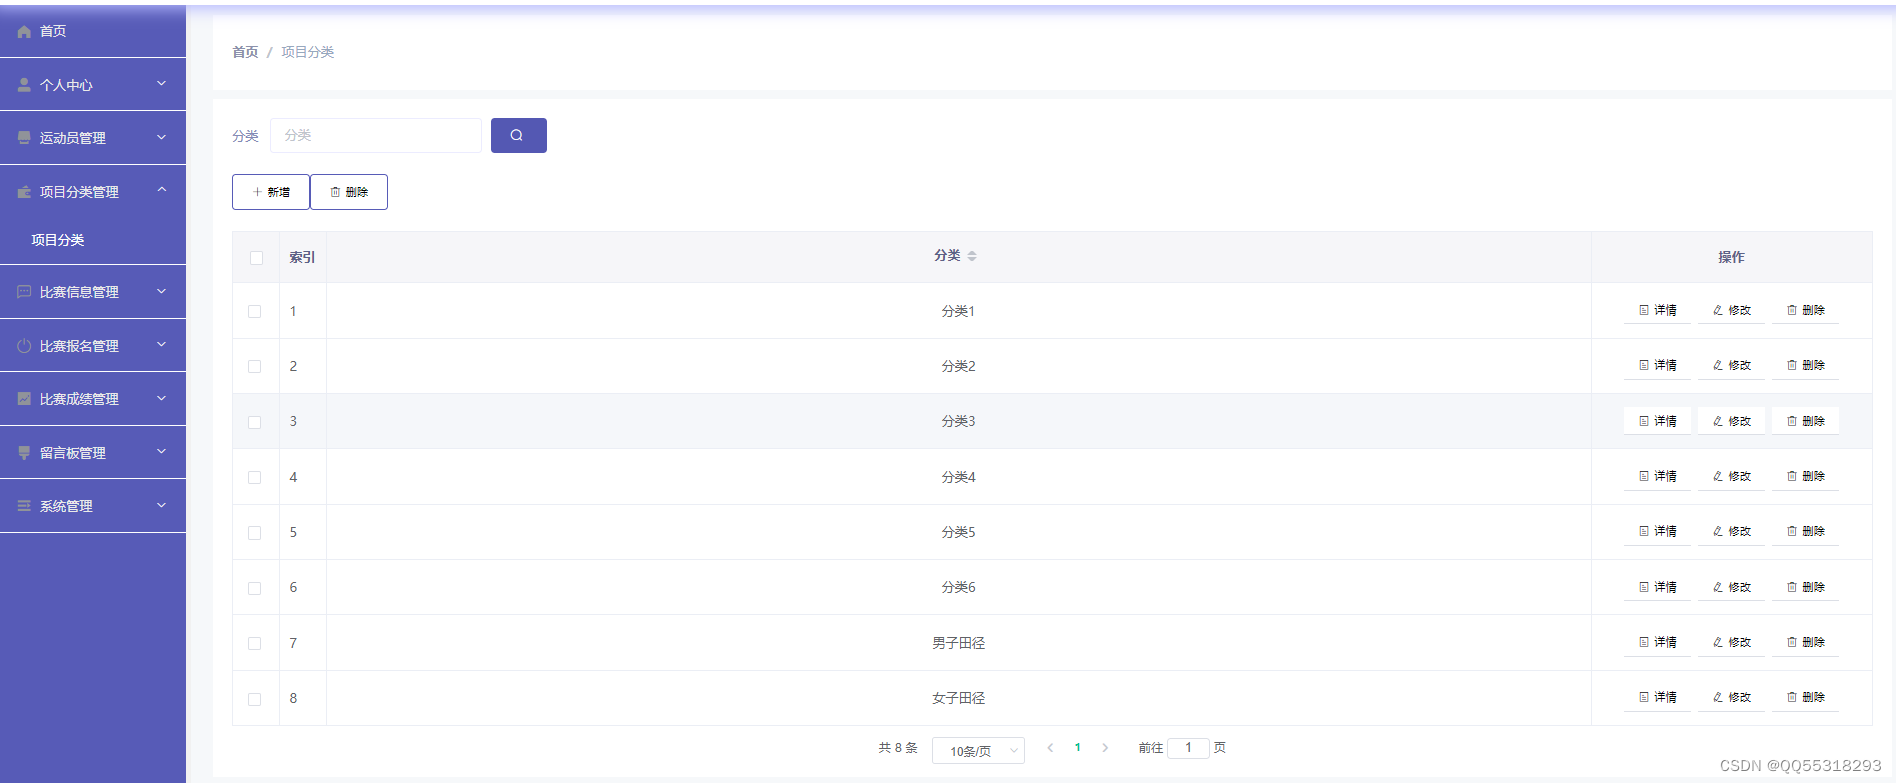Toggle the select-all checkbox in table header
The width and height of the screenshot is (1896, 783).
click(x=256, y=258)
